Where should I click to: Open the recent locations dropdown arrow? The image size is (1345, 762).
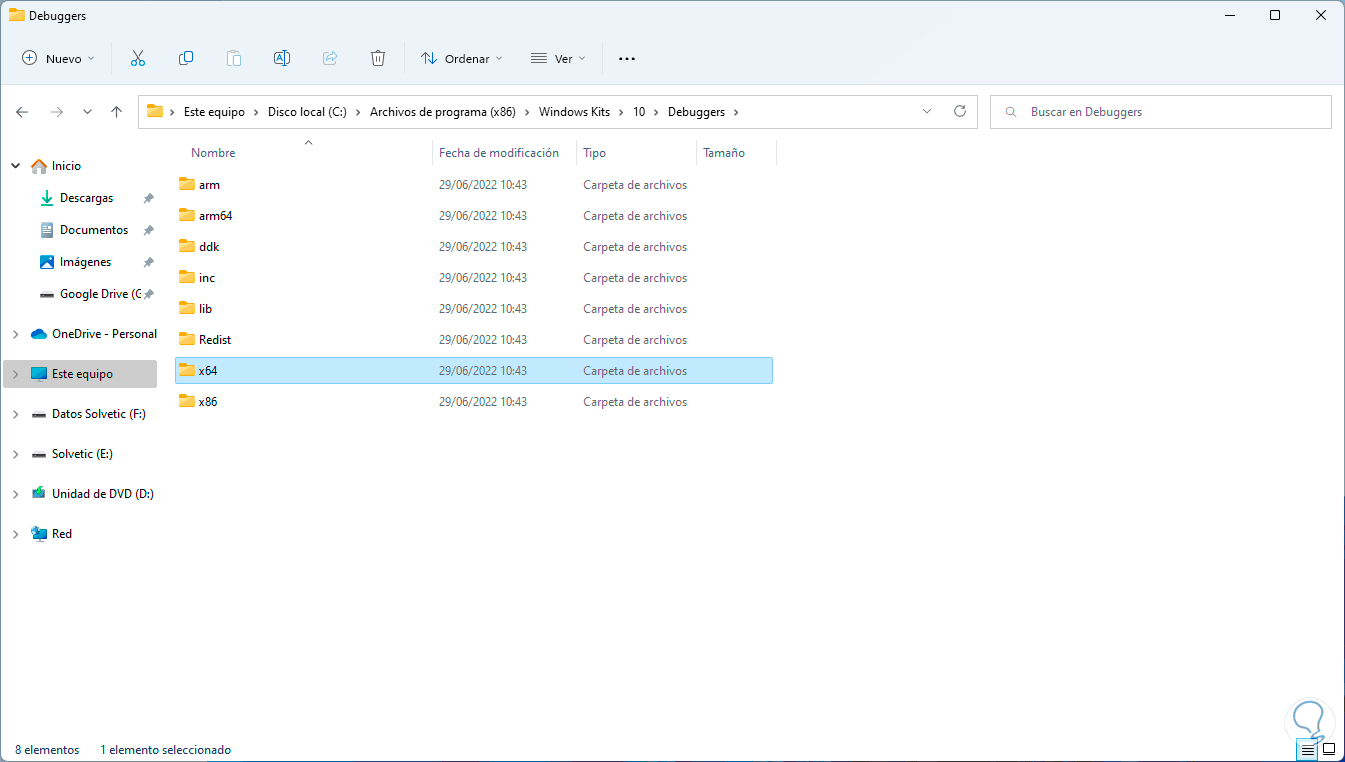[87, 112]
